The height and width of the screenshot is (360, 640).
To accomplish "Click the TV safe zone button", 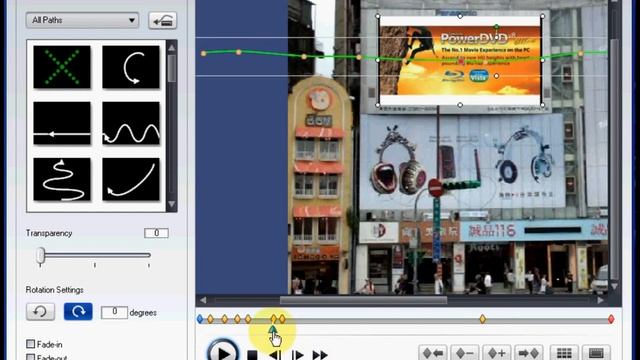I will point(596,353).
